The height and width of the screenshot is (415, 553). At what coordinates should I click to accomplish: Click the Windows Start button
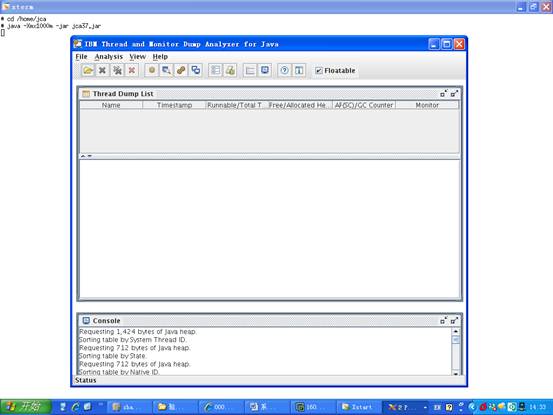(x=26, y=407)
